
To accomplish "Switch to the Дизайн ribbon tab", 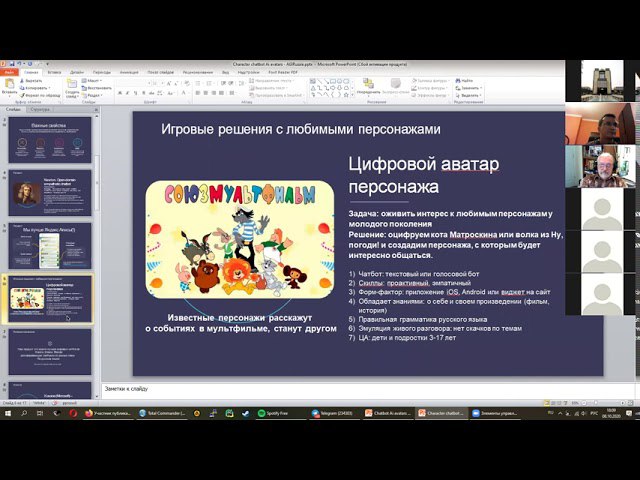I will (77, 72).
